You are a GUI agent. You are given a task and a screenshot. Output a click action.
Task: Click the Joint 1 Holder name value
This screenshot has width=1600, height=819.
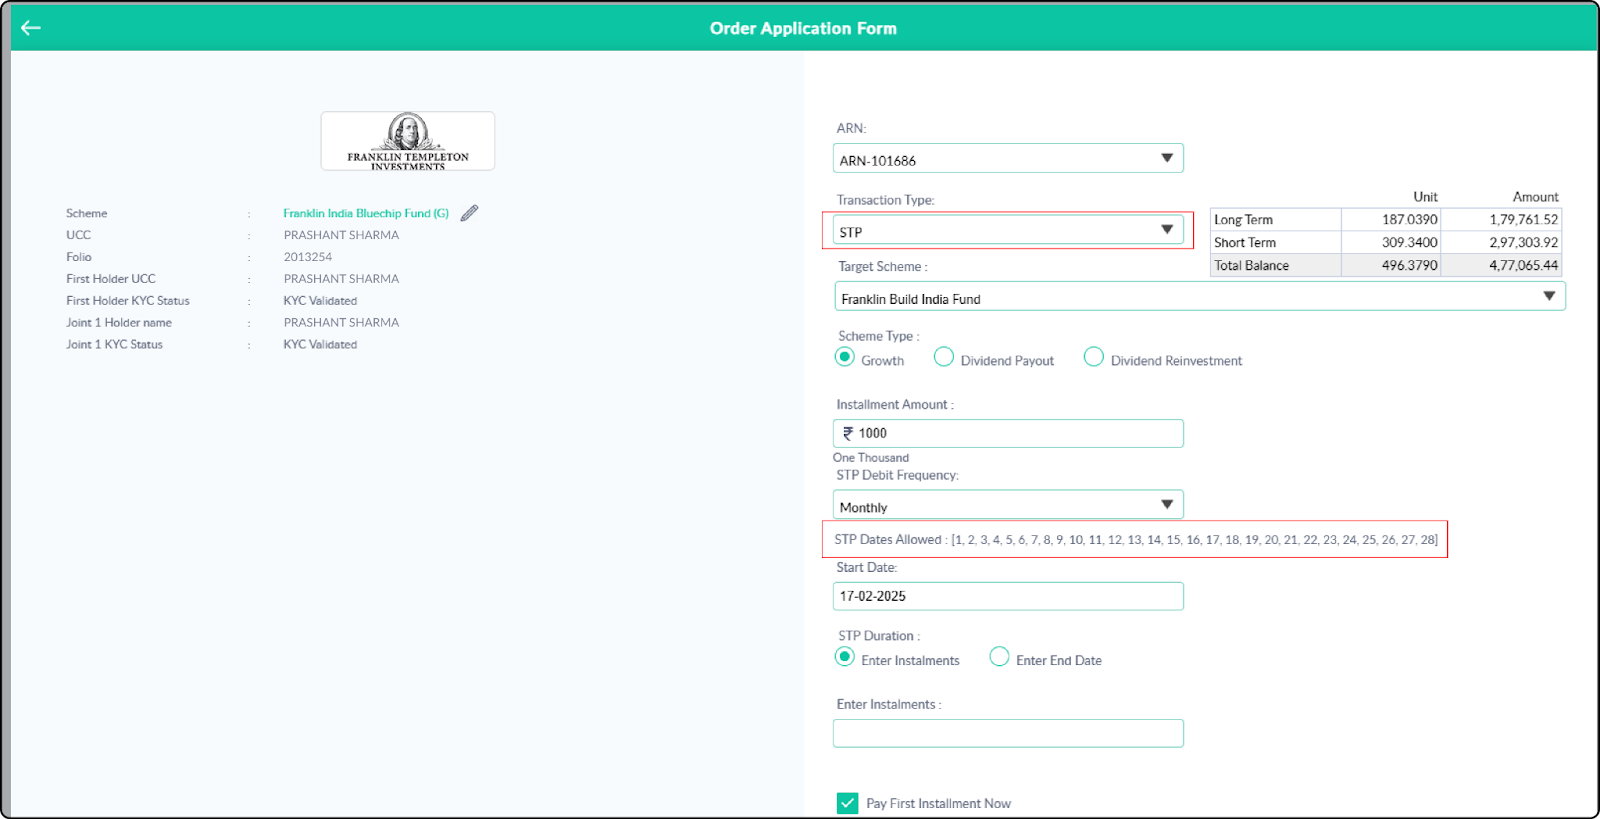(341, 323)
